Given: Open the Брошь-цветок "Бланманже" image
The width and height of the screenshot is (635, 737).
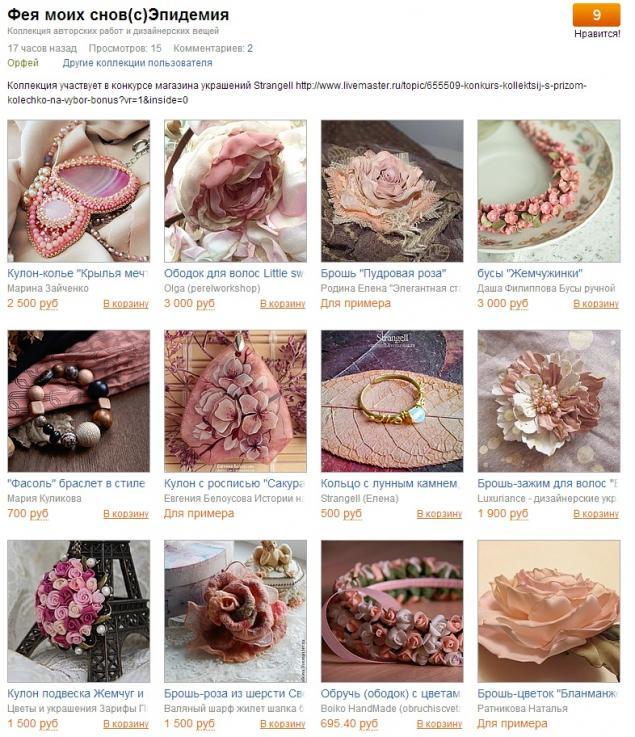Looking at the screenshot, I should pos(549,611).
